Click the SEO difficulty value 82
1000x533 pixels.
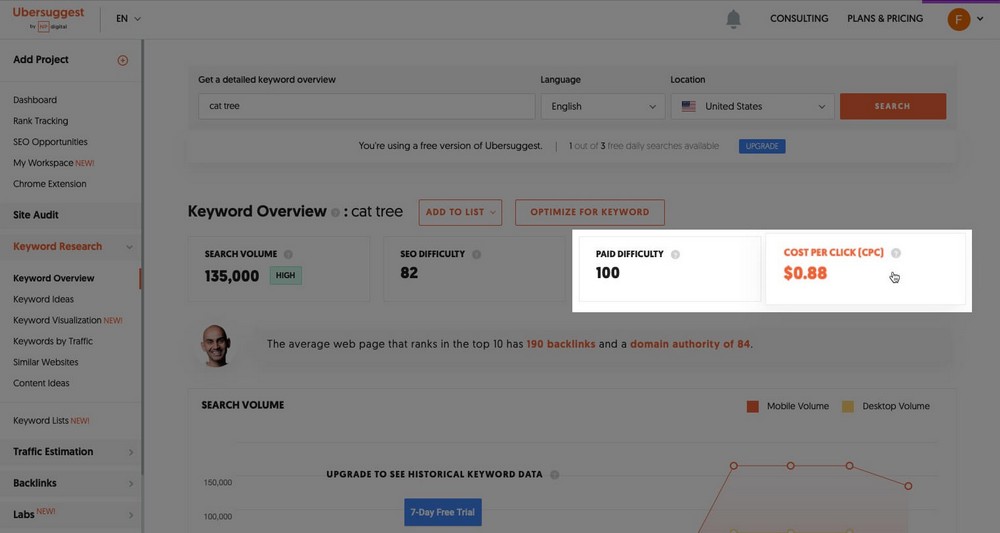[409, 274]
